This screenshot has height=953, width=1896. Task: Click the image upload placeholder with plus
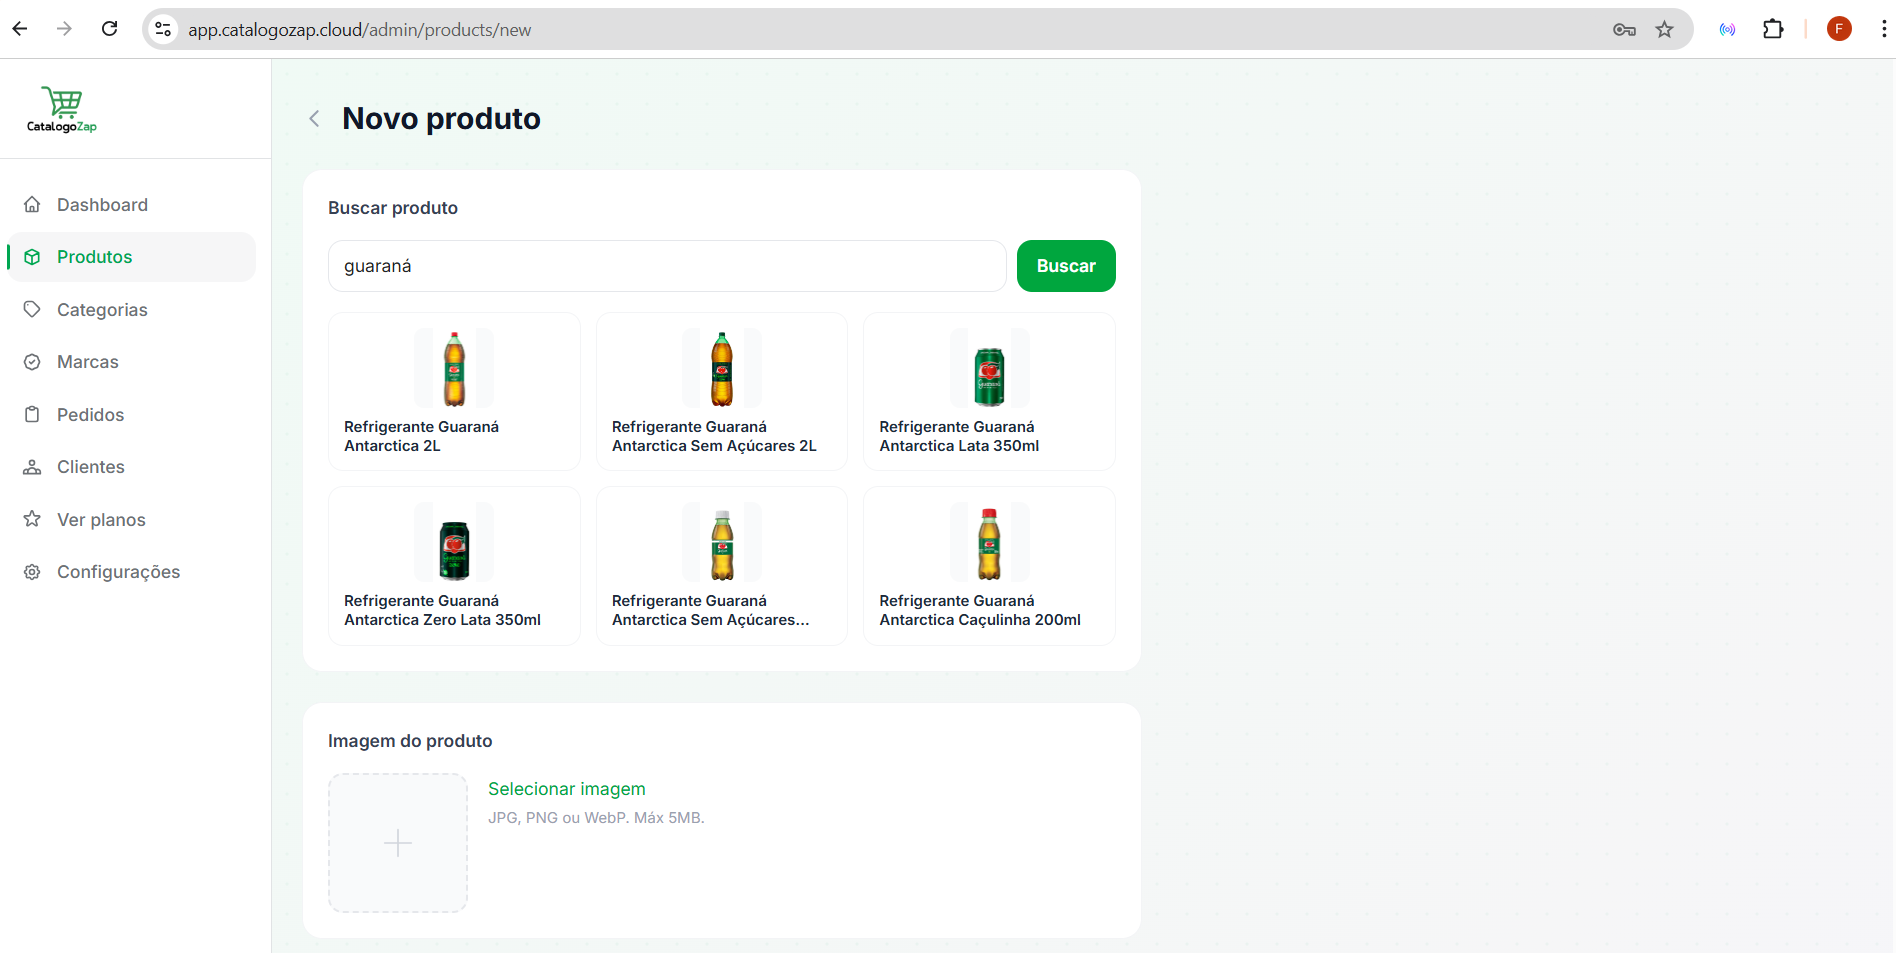pos(398,843)
